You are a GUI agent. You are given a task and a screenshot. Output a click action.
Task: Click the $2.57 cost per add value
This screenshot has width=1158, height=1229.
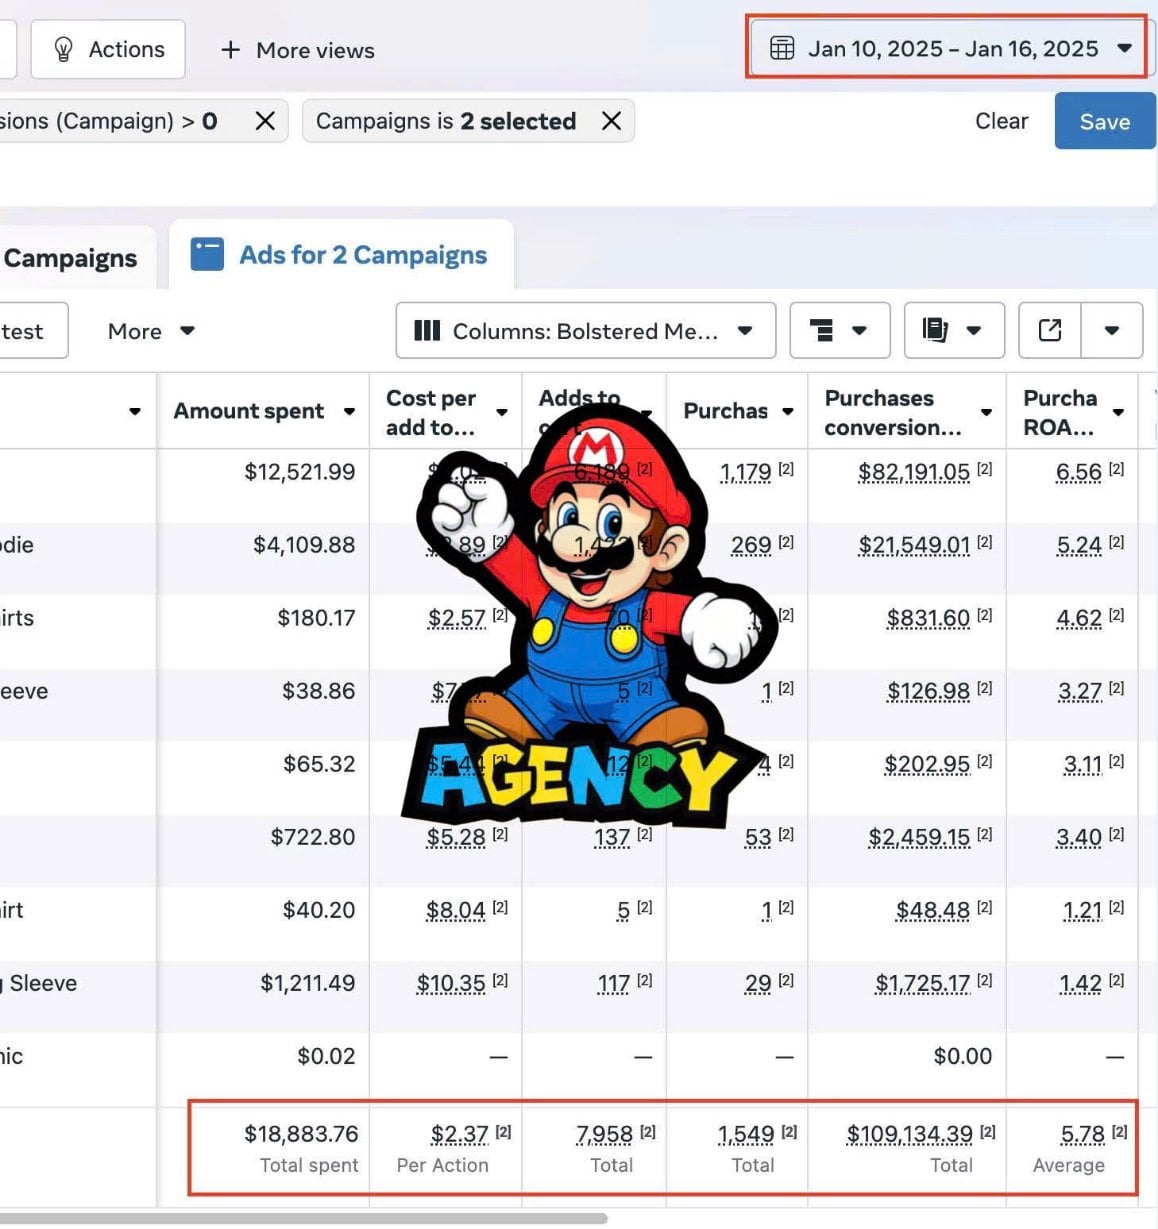click(x=457, y=618)
